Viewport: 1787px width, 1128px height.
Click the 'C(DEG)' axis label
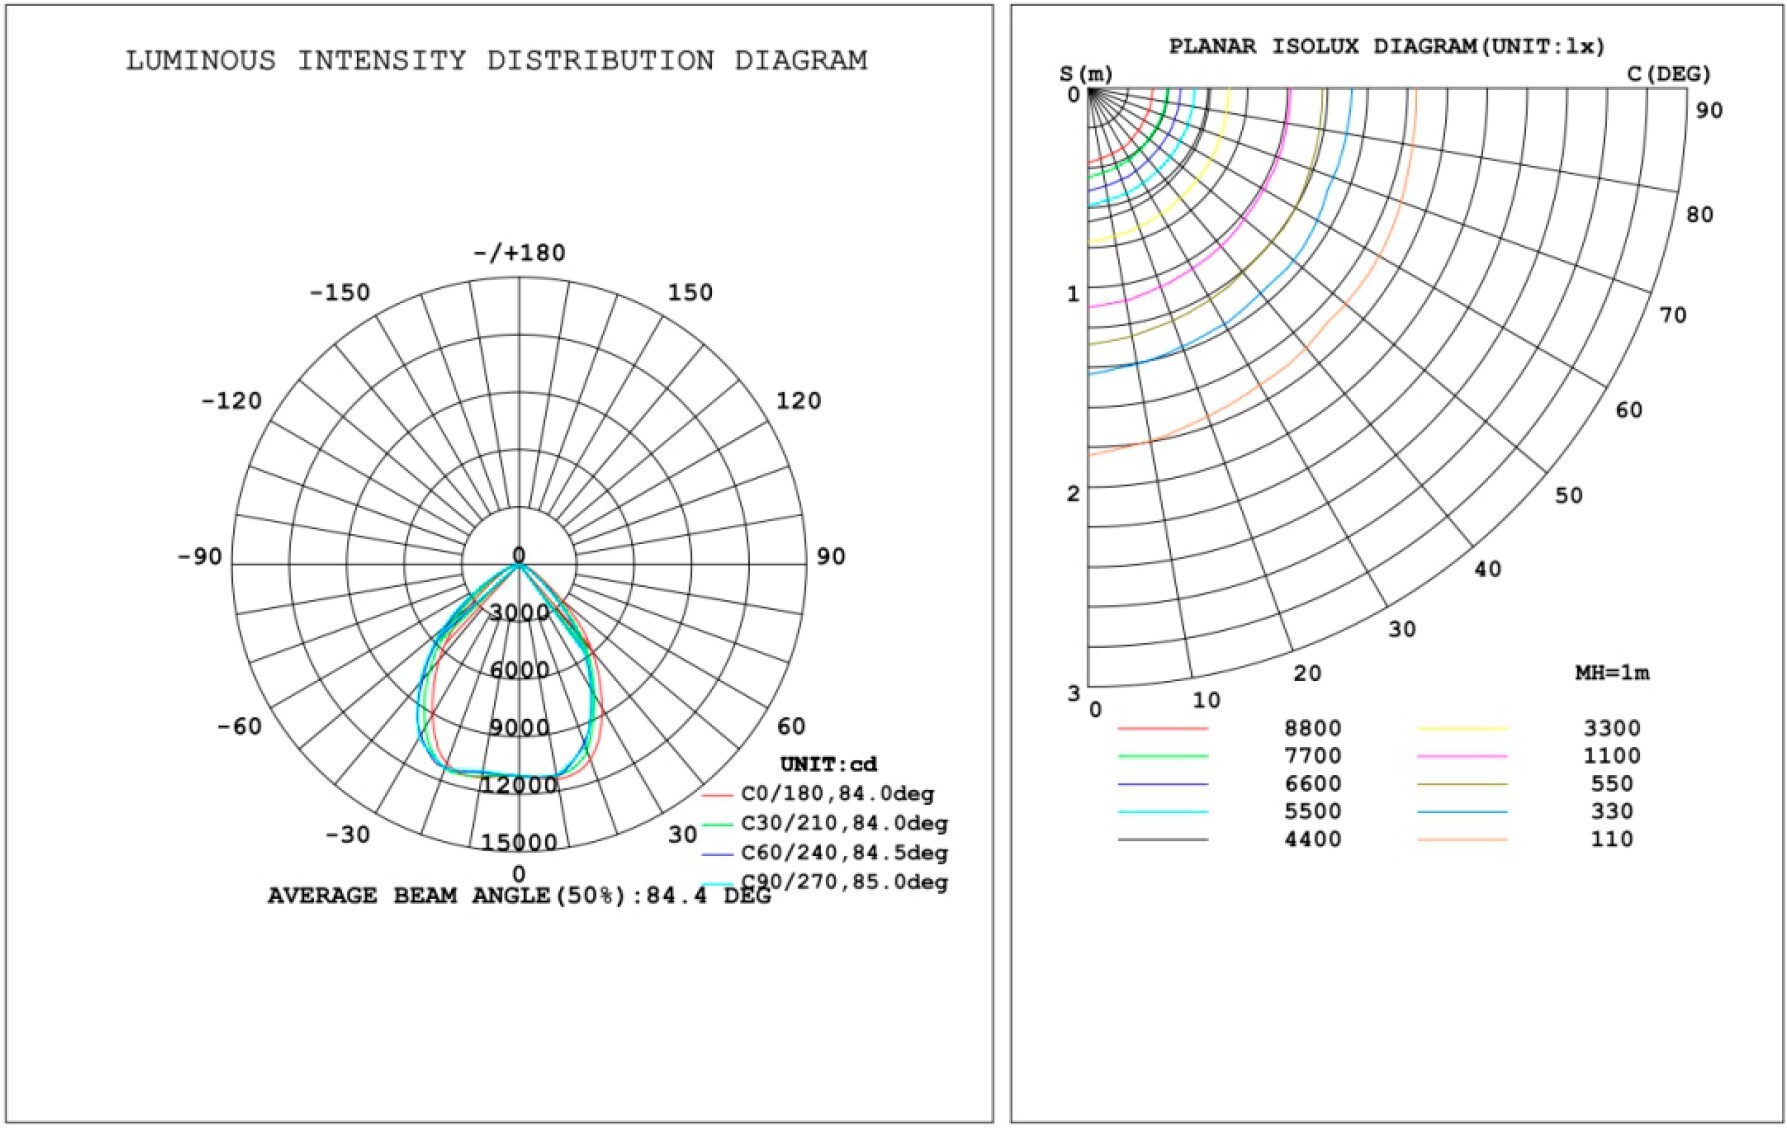pos(1669,74)
